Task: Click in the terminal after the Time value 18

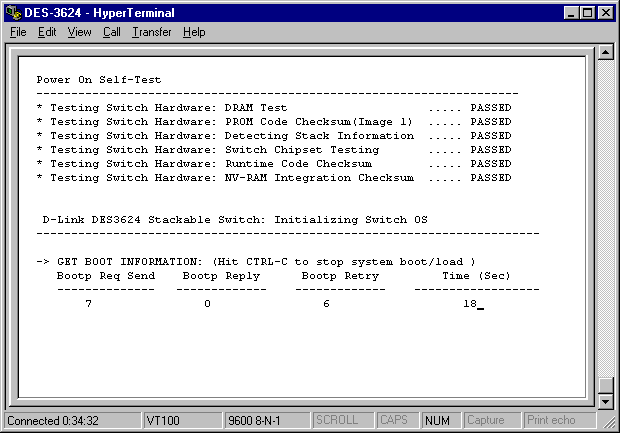Action: click(481, 304)
